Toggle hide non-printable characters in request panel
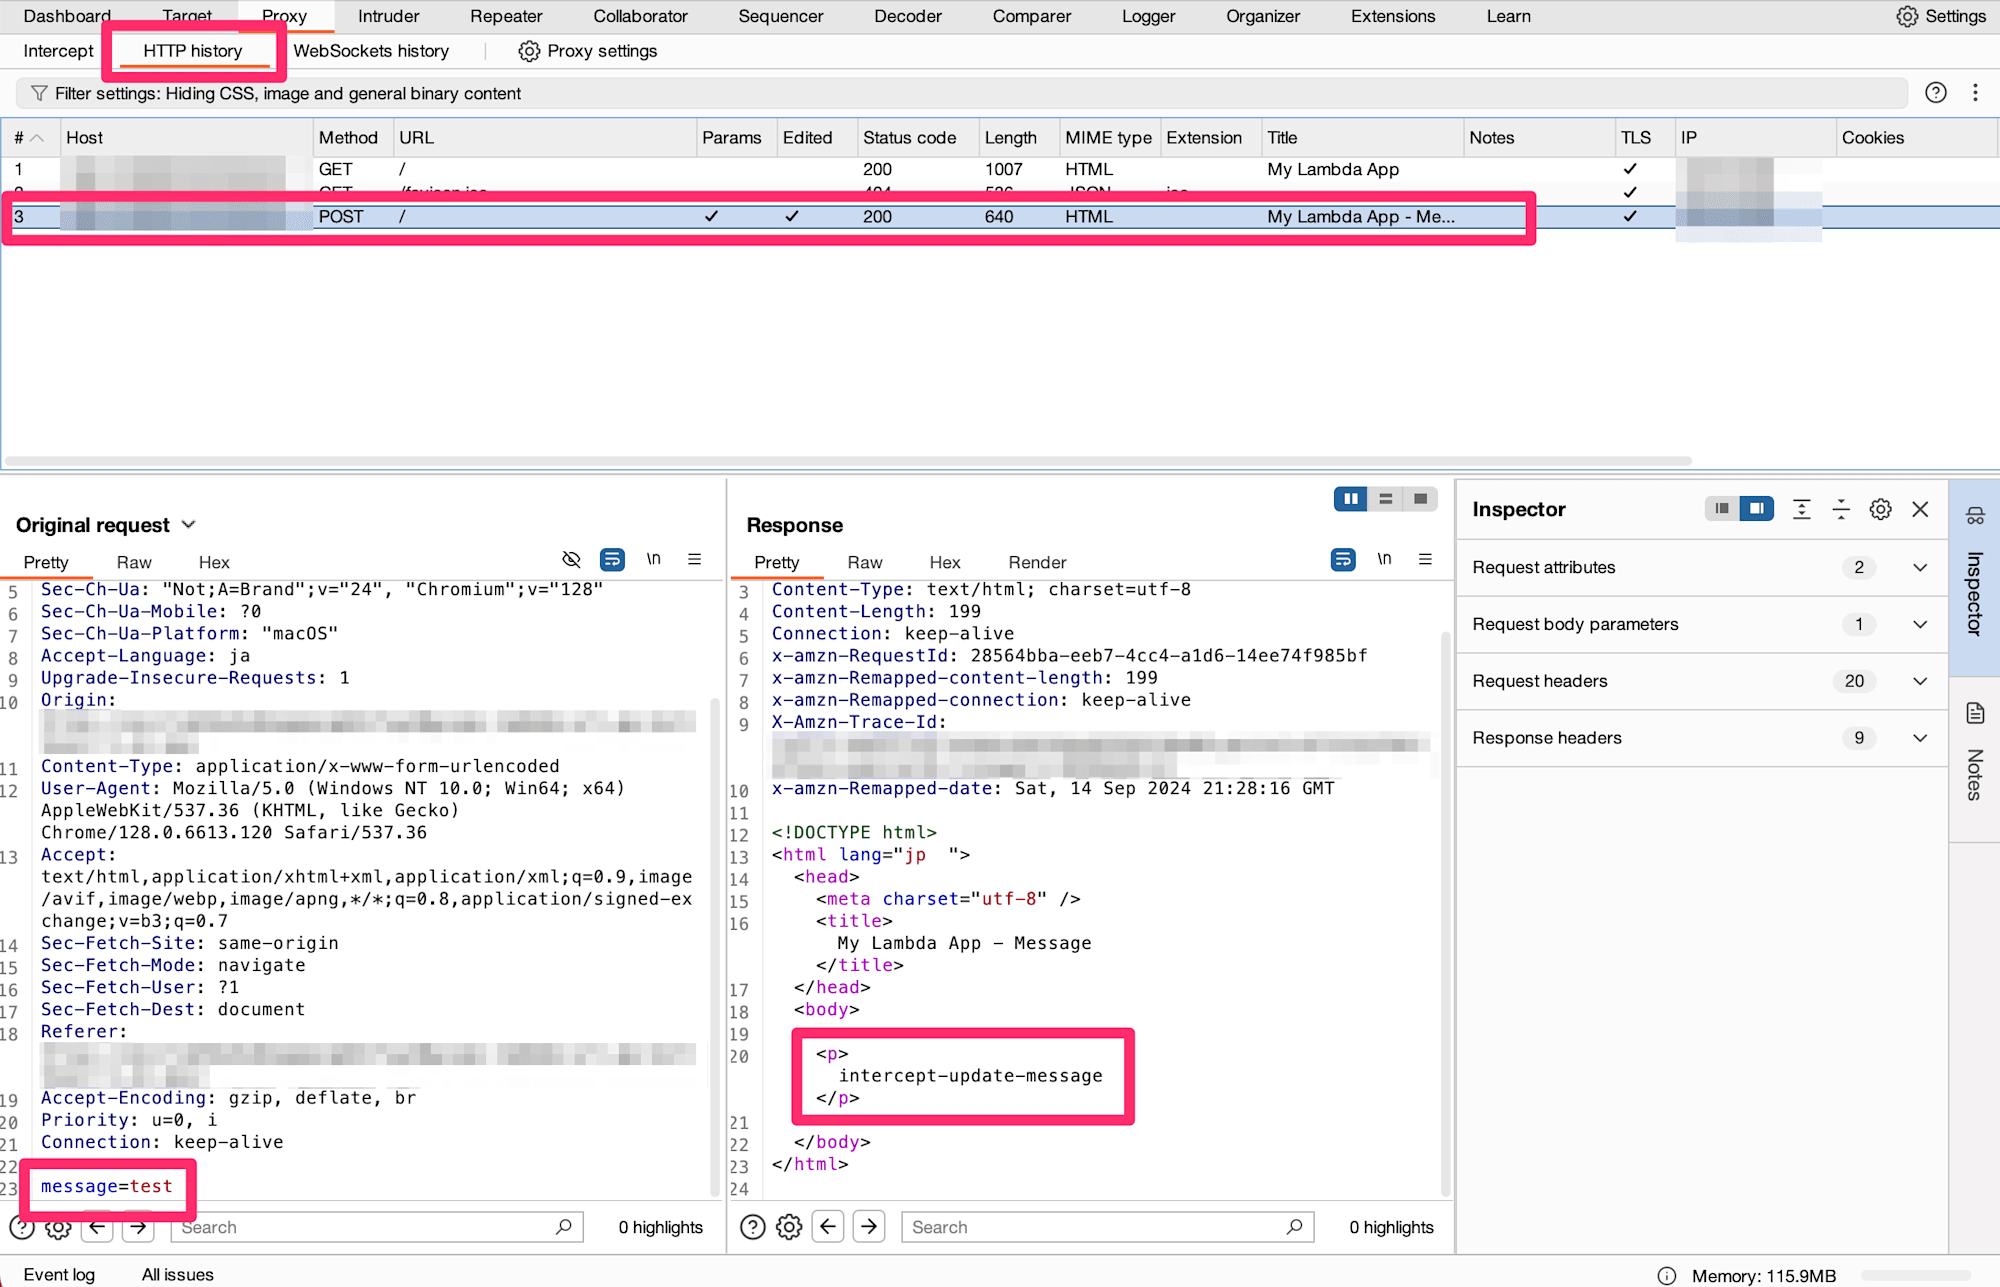This screenshot has height=1287, width=2000. 571,560
